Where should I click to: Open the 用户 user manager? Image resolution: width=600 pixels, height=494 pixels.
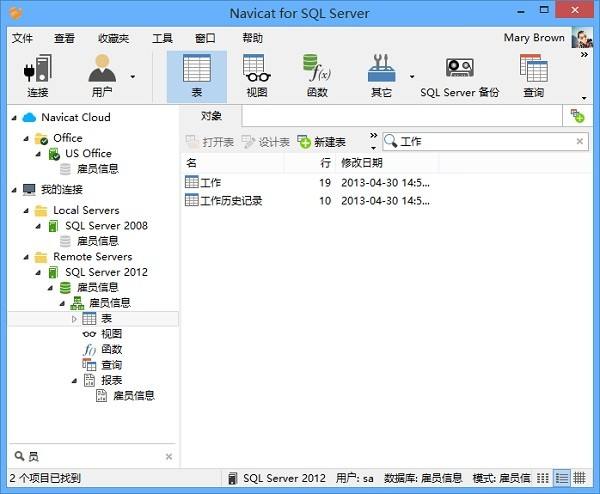point(102,77)
